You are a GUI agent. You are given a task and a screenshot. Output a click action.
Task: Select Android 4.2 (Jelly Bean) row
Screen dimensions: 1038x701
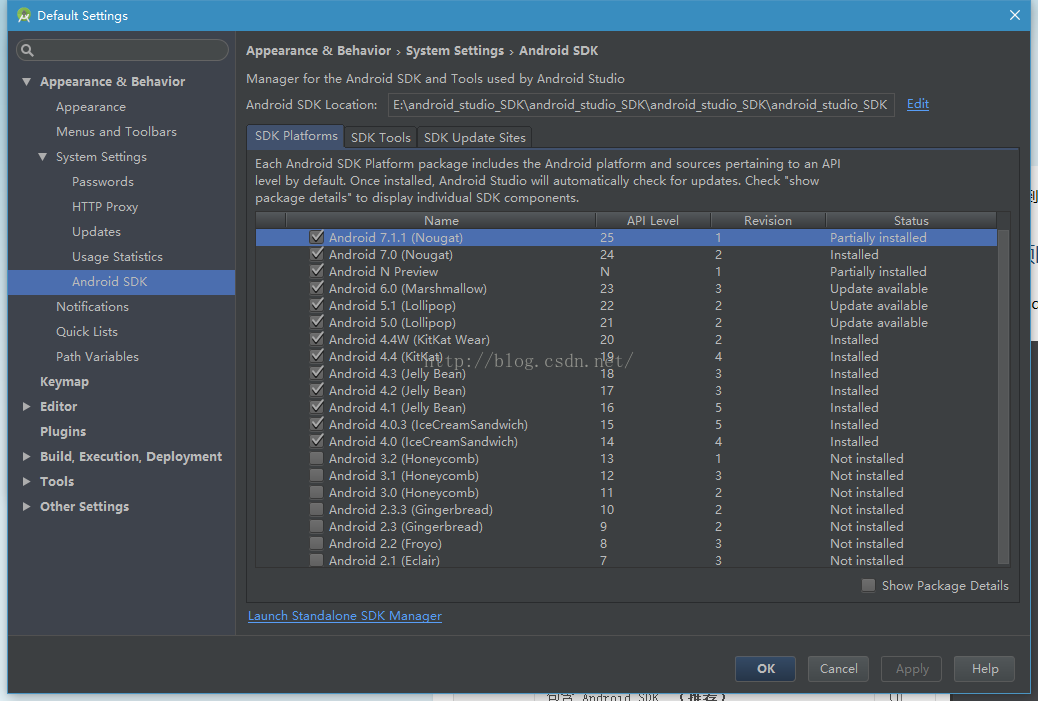[626, 391]
